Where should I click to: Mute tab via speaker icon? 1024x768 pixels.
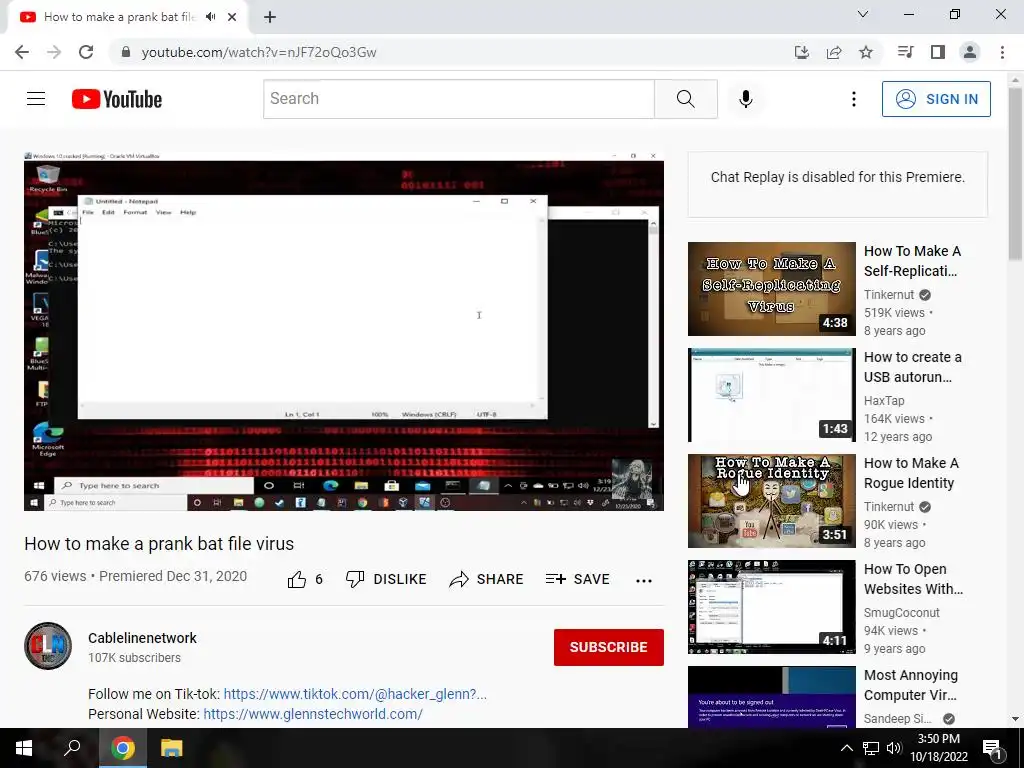coord(210,17)
